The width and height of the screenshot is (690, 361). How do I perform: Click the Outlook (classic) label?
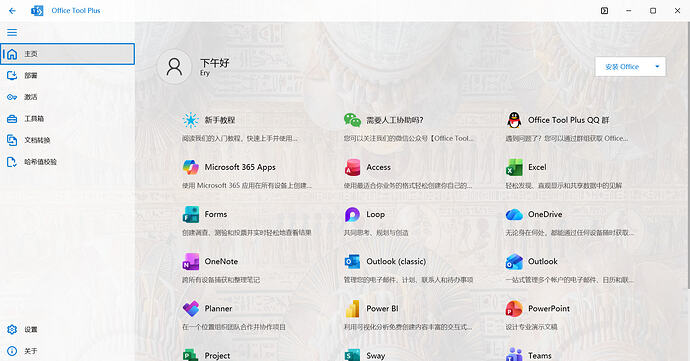[x=396, y=262]
